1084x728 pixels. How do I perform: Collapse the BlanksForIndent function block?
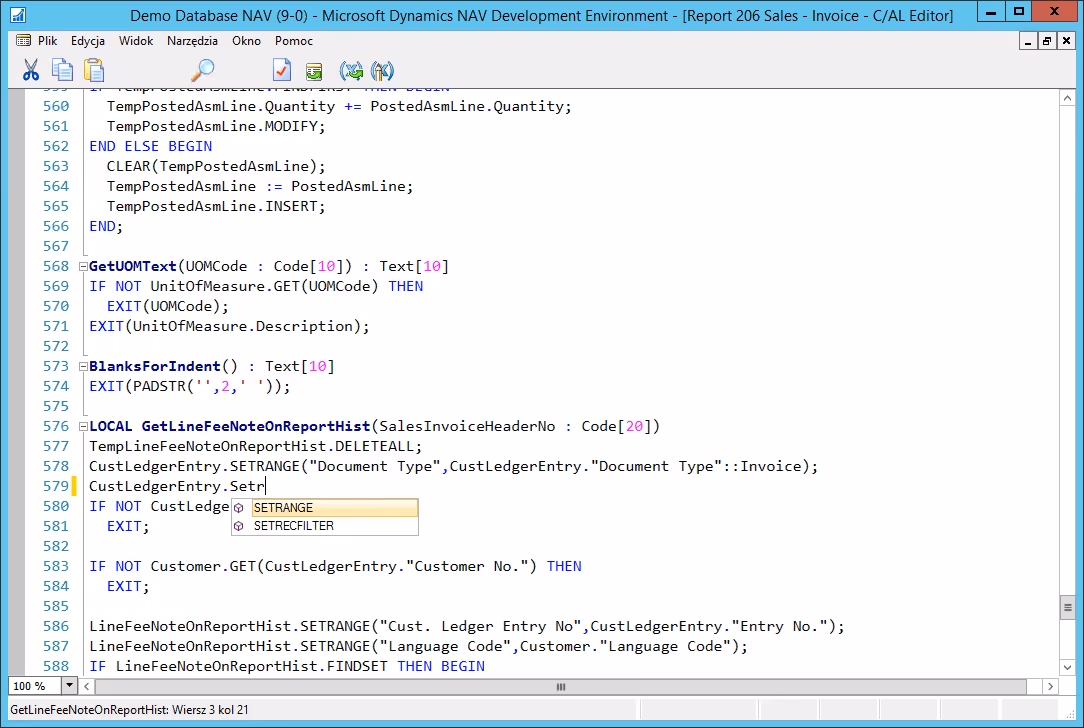coord(83,366)
